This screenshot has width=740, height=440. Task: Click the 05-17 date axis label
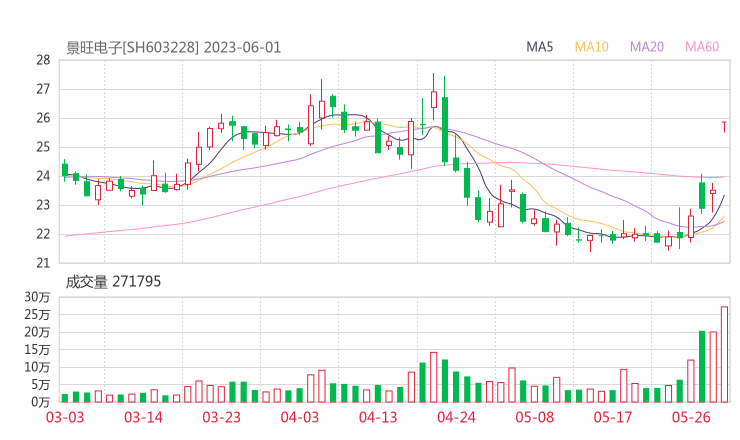(613, 417)
